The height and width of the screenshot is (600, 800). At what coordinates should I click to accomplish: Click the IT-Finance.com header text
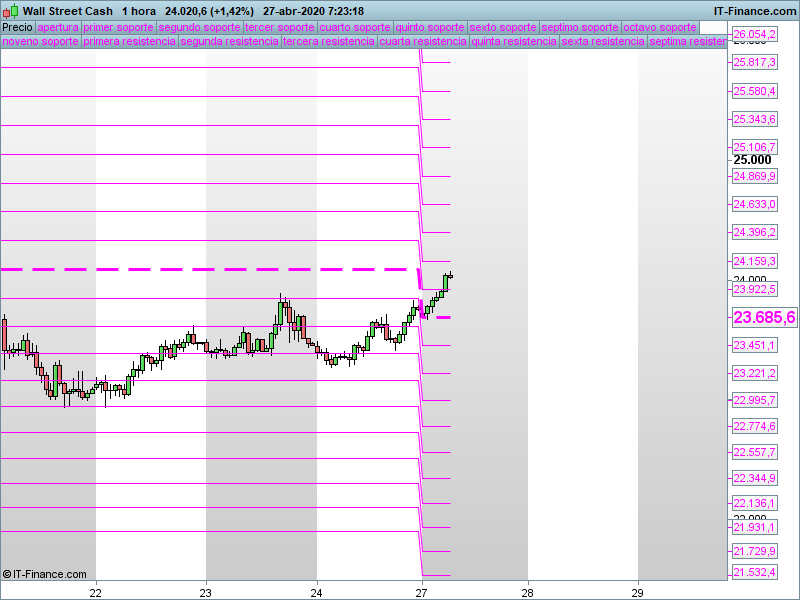pyautogui.click(x=755, y=11)
